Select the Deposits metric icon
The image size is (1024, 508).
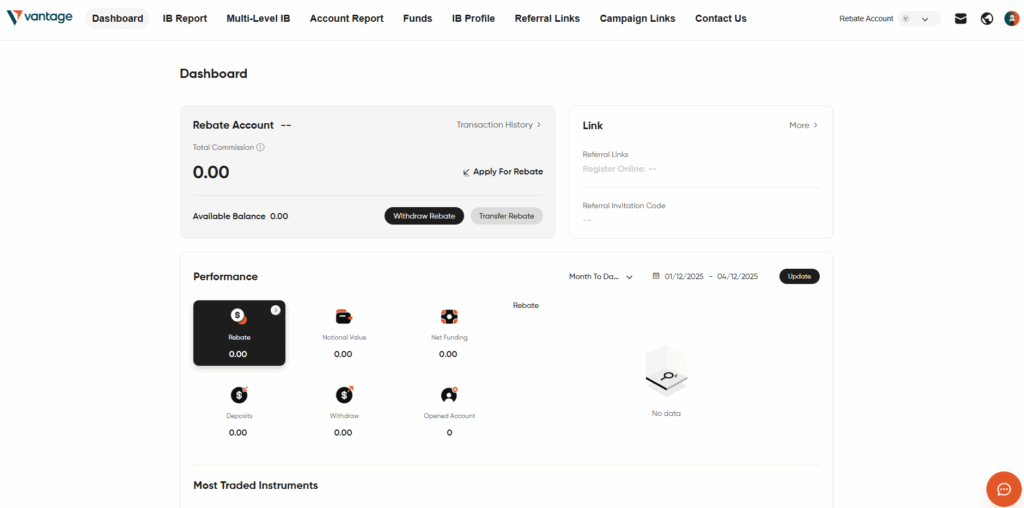238,395
